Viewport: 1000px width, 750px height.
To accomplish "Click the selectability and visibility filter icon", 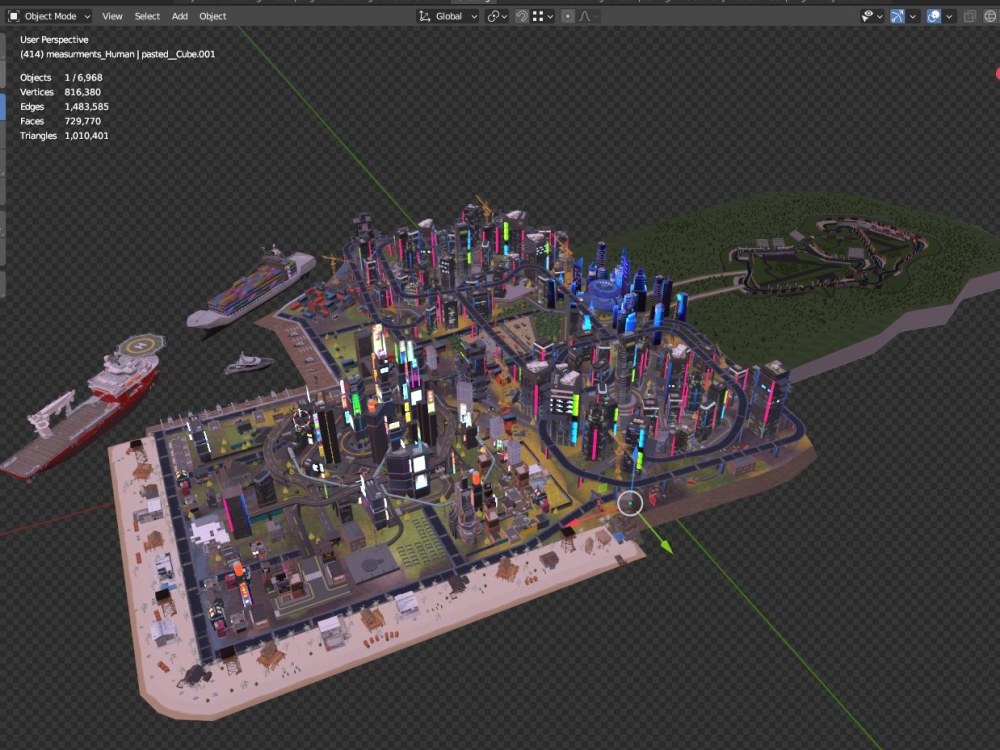I will [x=866, y=15].
